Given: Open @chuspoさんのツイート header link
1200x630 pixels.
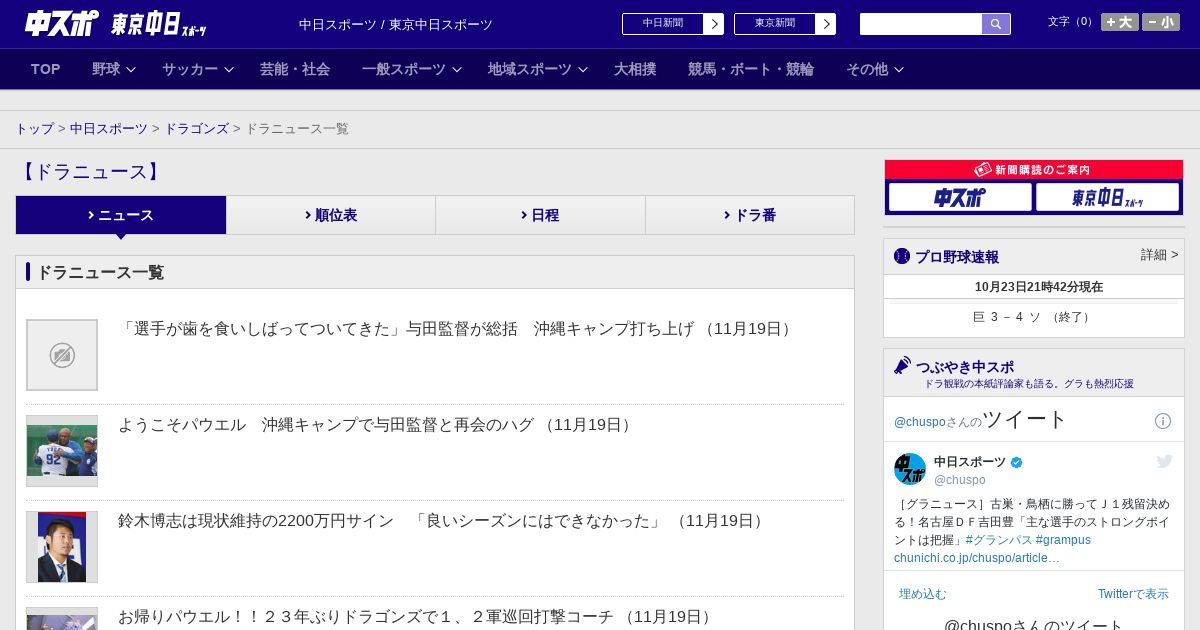Looking at the screenshot, I should pyautogui.click(x=981, y=420).
